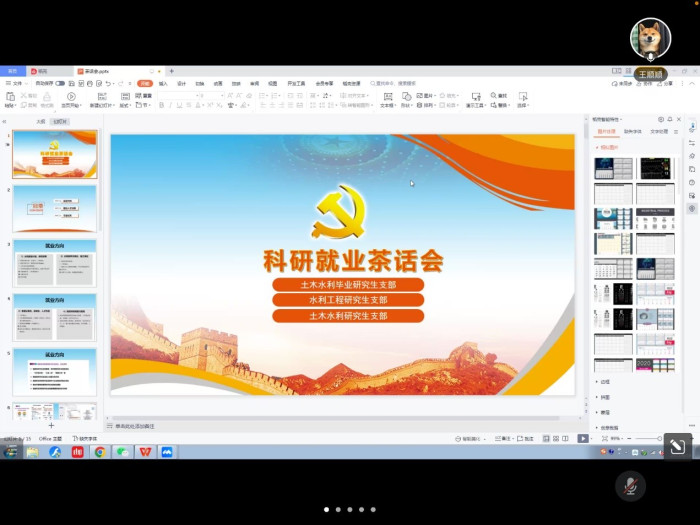Click the Share (分享) button
Screen dimensions: 700x525
pyautogui.click(x=666, y=83)
